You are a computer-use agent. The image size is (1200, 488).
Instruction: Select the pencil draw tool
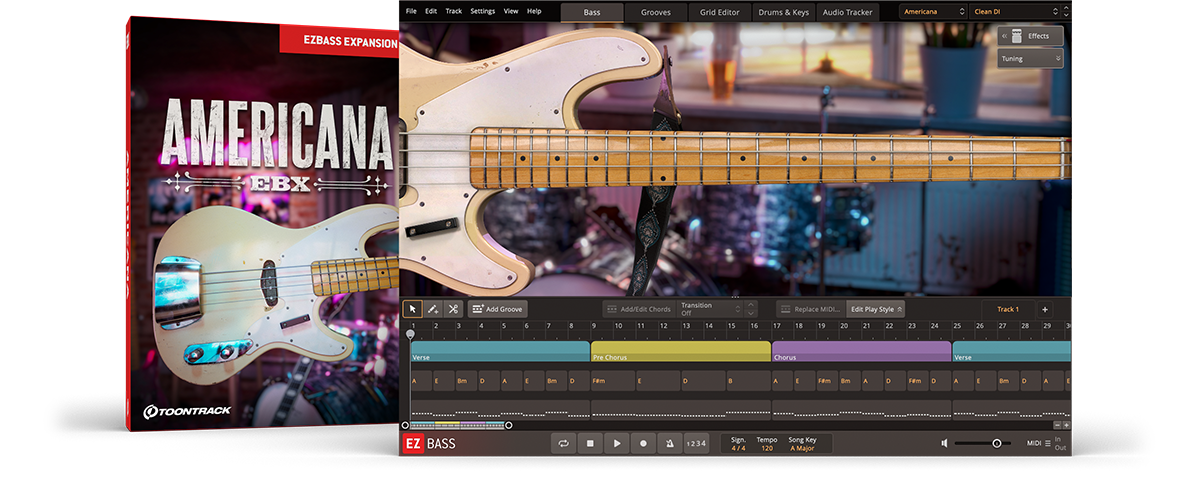(x=432, y=309)
